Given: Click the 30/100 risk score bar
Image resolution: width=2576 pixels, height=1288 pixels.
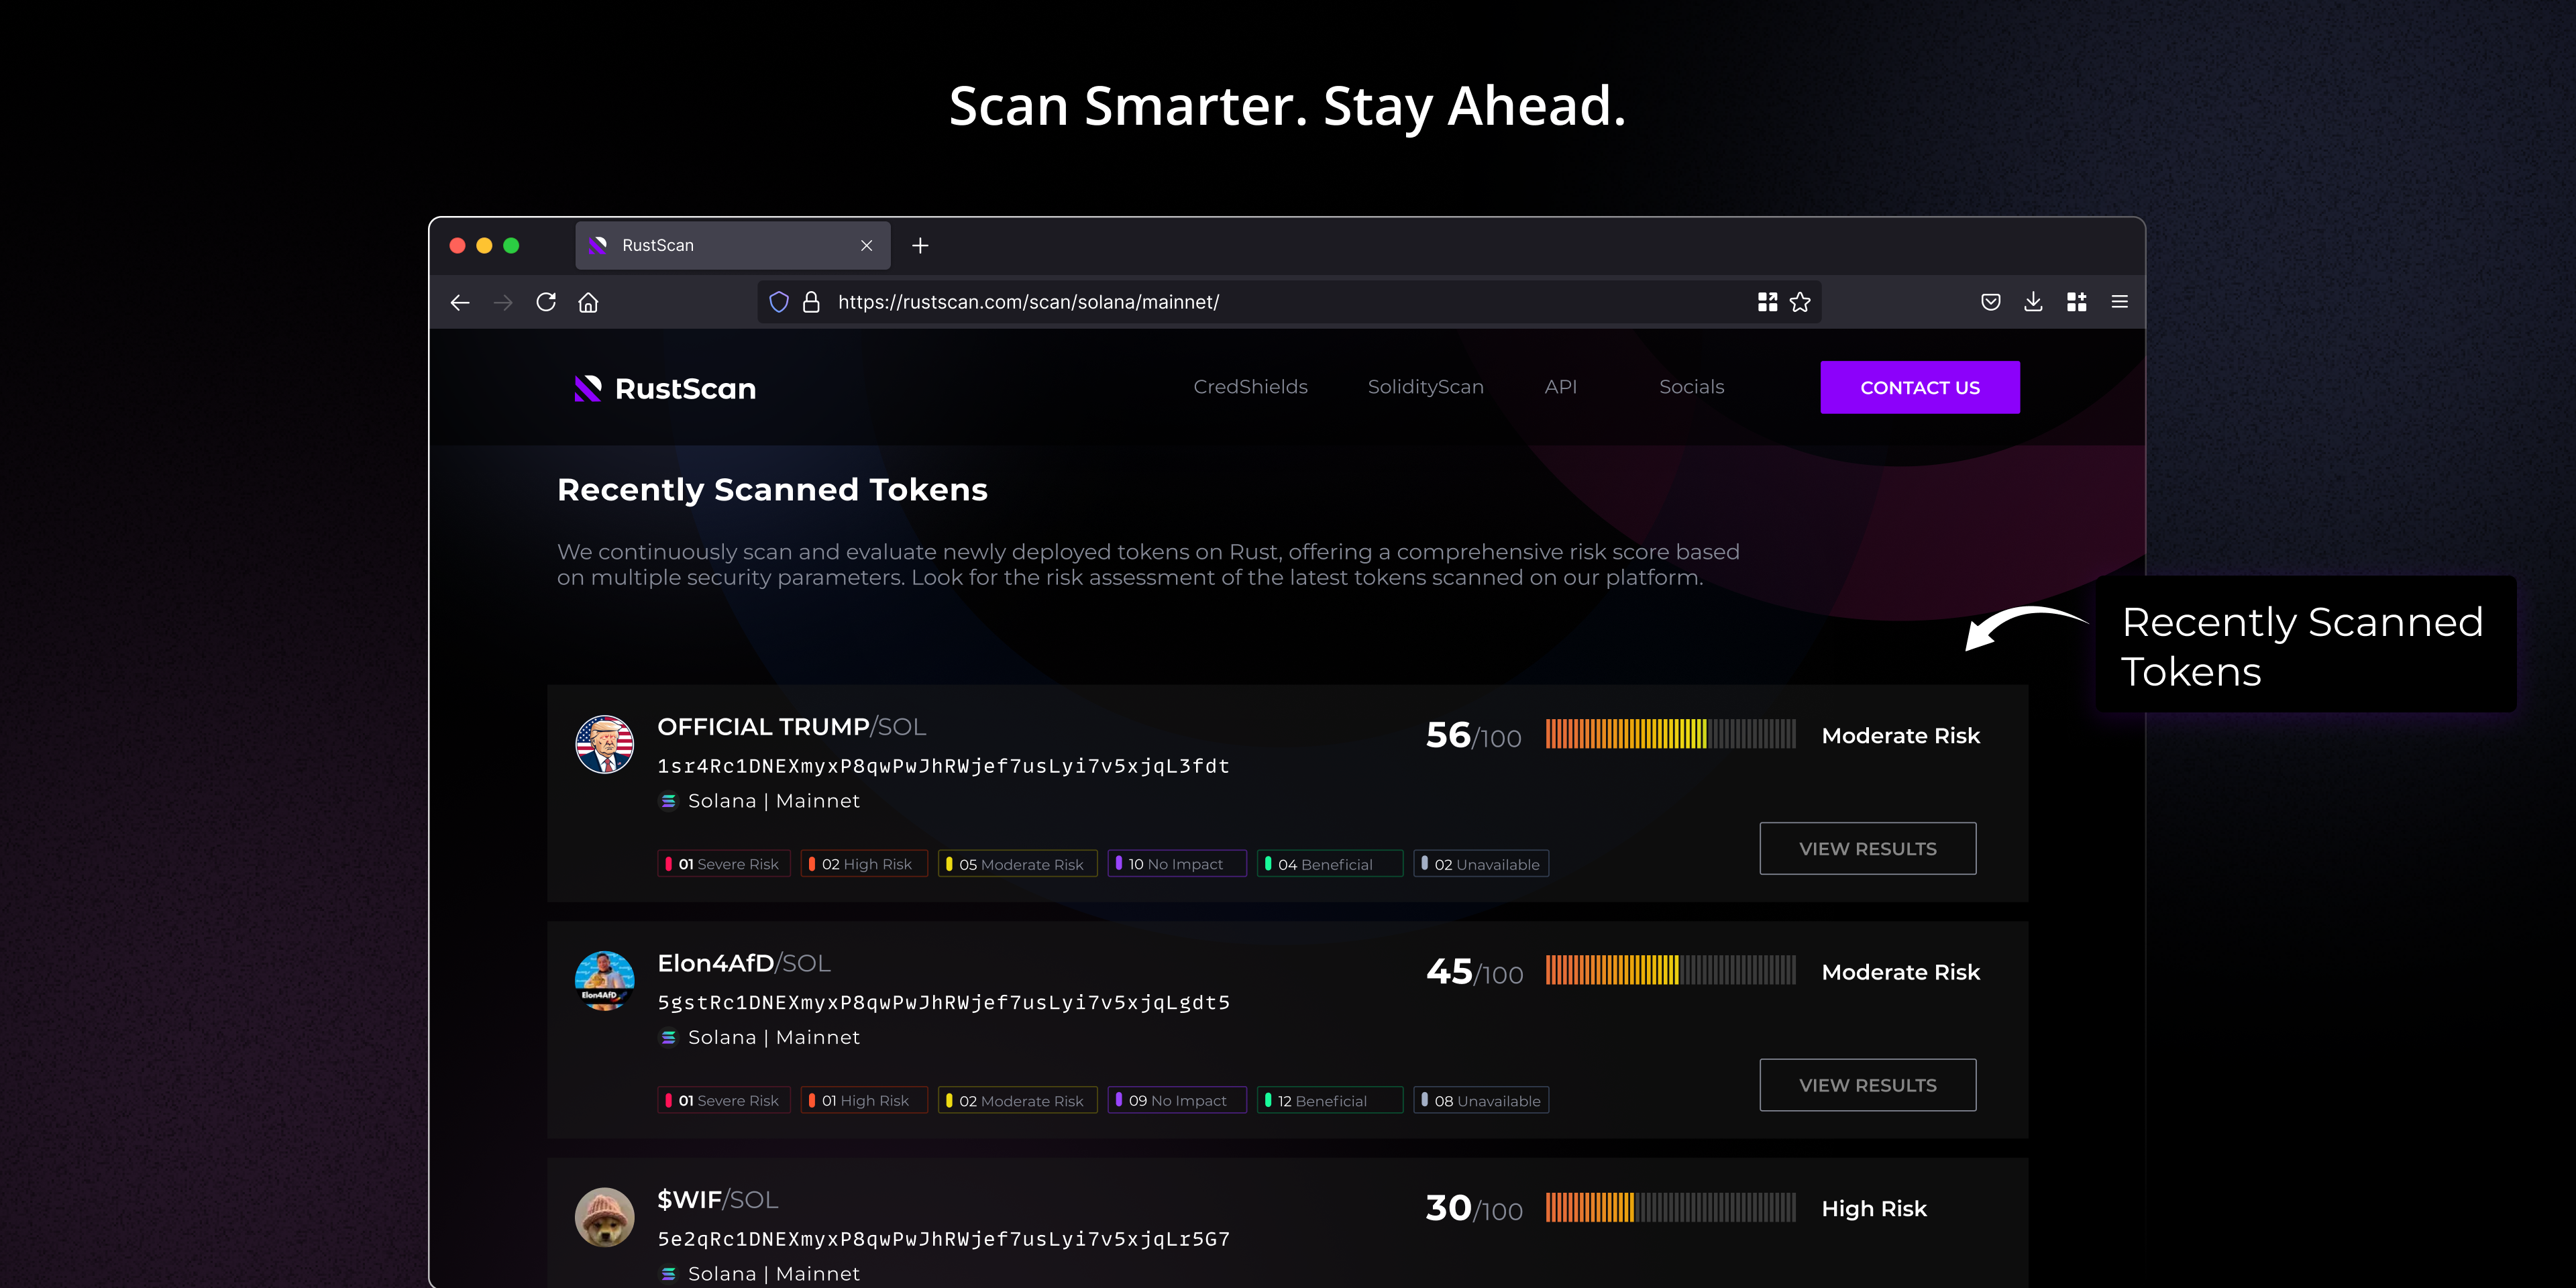Looking at the screenshot, I should pos(1670,1207).
